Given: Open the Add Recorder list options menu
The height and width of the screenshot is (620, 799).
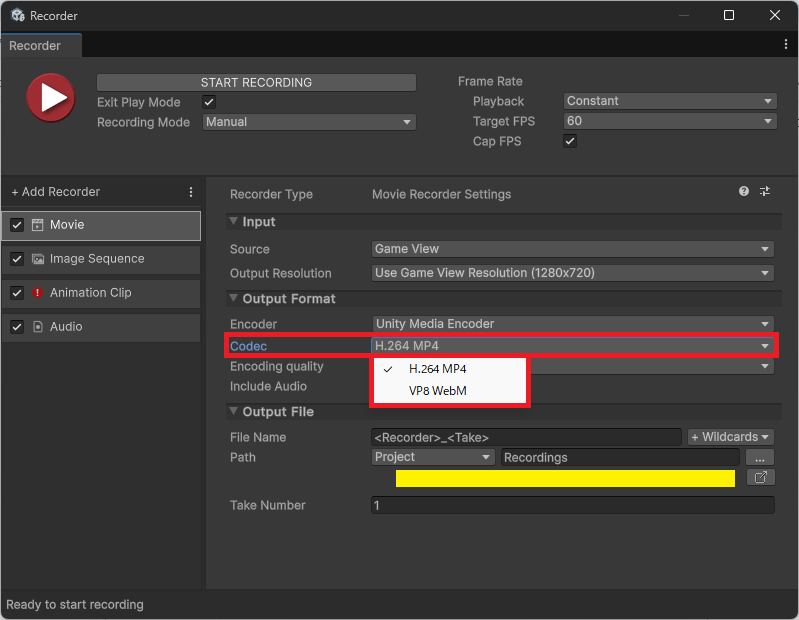Looking at the screenshot, I should coord(191,192).
